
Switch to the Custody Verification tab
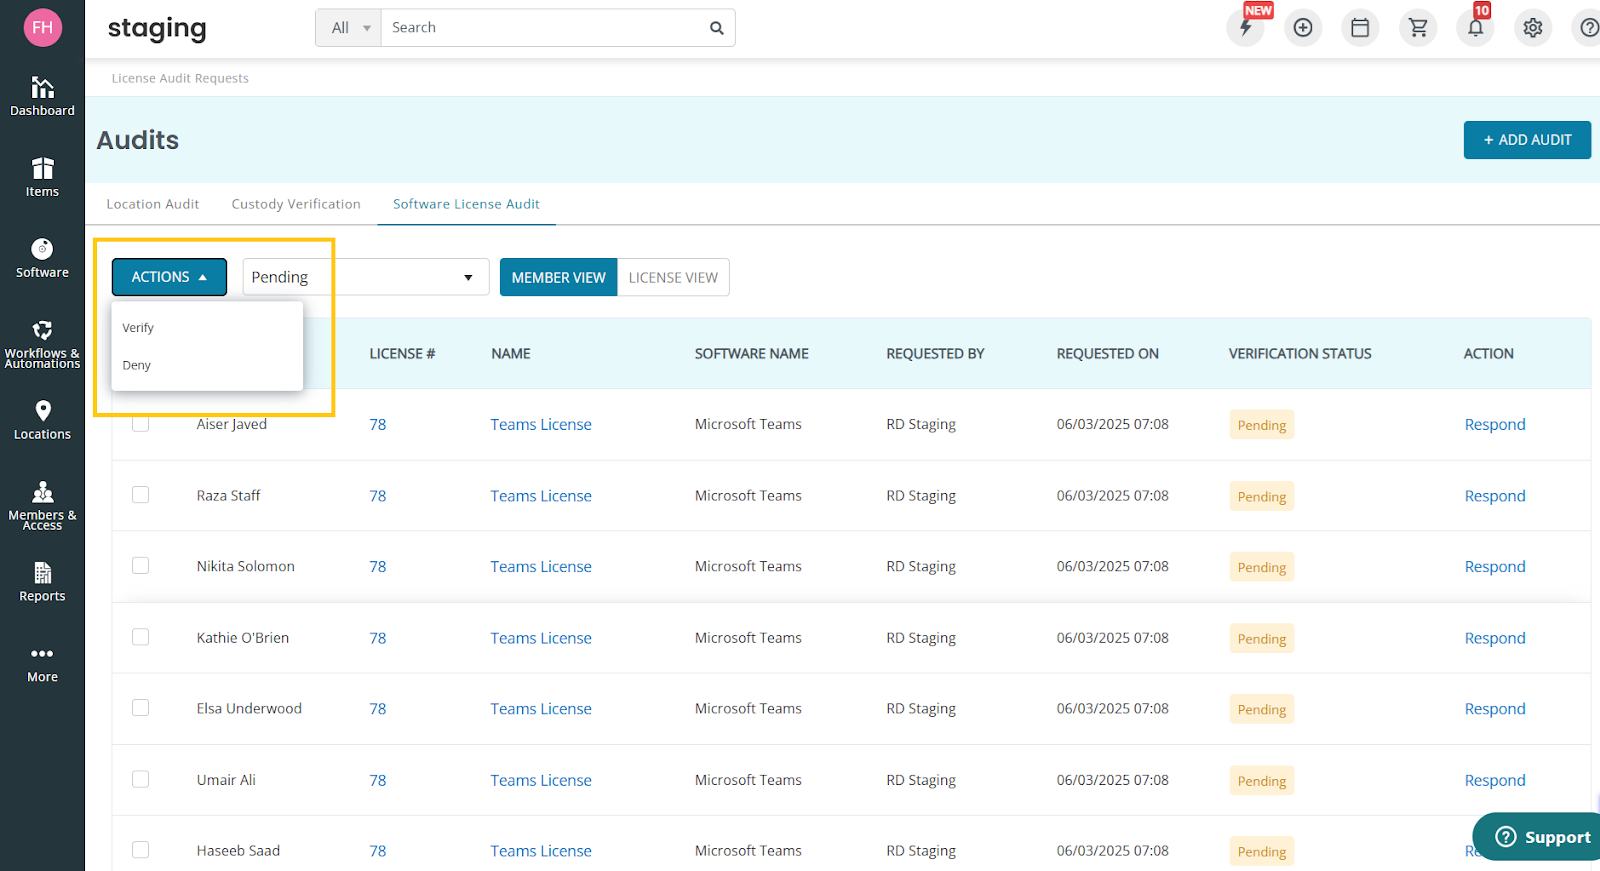click(296, 204)
